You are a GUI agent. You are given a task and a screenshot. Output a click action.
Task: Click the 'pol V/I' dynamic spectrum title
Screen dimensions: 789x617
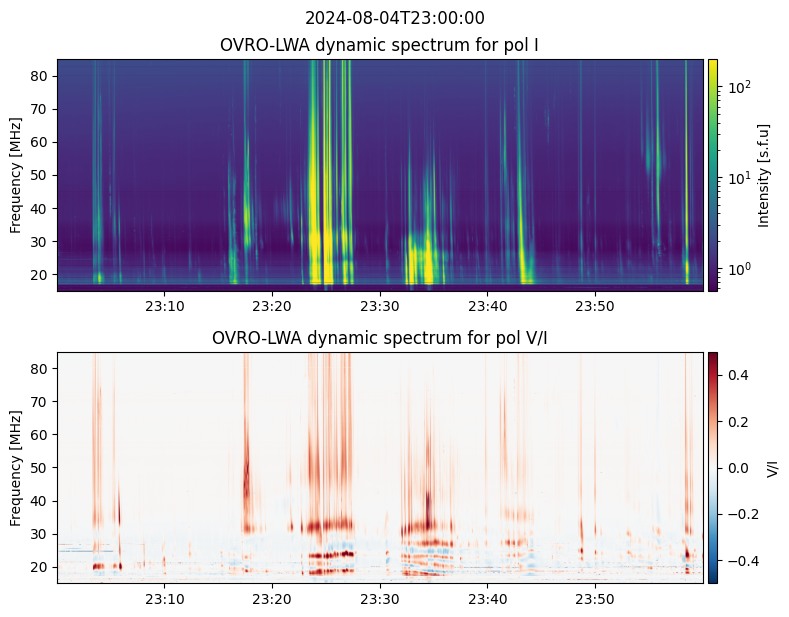[x=380, y=338]
